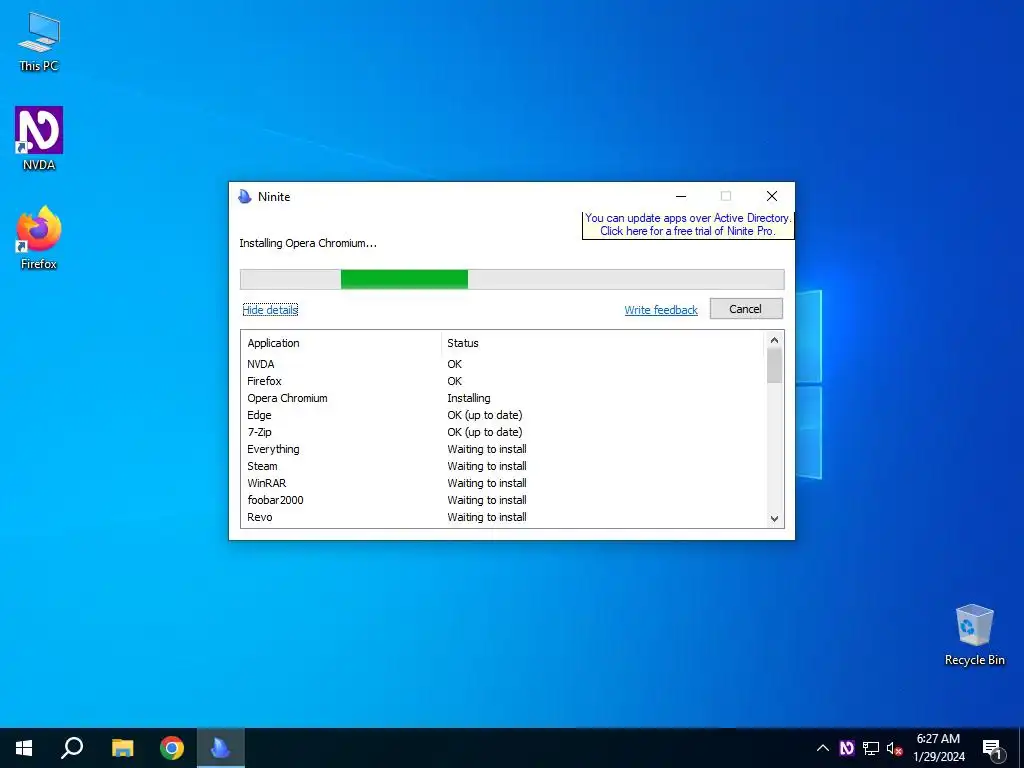Viewport: 1024px width, 768px height.
Task: Select the Steam row
Action: click(503, 466)
